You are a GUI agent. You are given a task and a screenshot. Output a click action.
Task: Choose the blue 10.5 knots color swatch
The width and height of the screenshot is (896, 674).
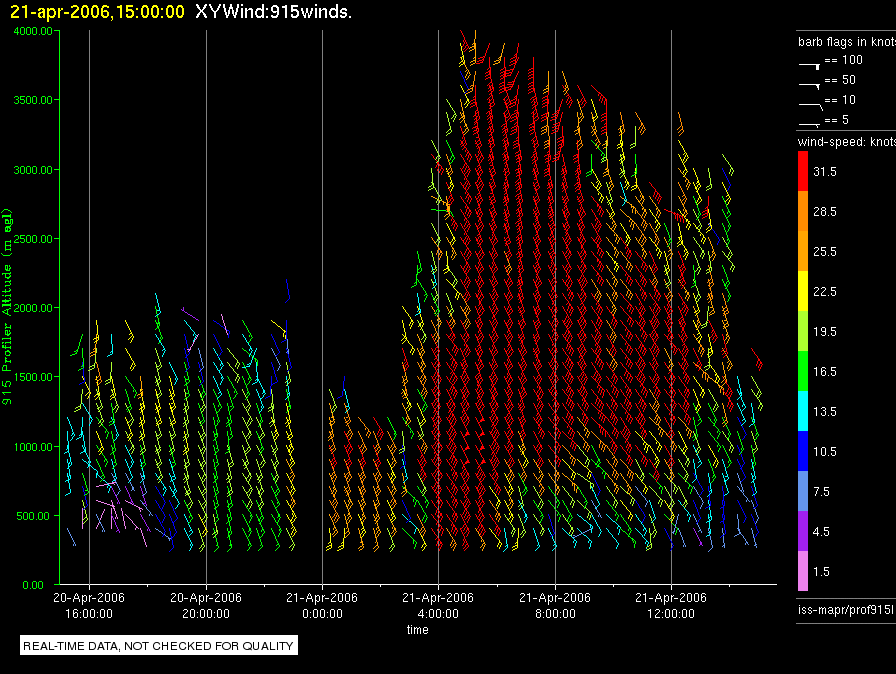[x=803, y=451]
